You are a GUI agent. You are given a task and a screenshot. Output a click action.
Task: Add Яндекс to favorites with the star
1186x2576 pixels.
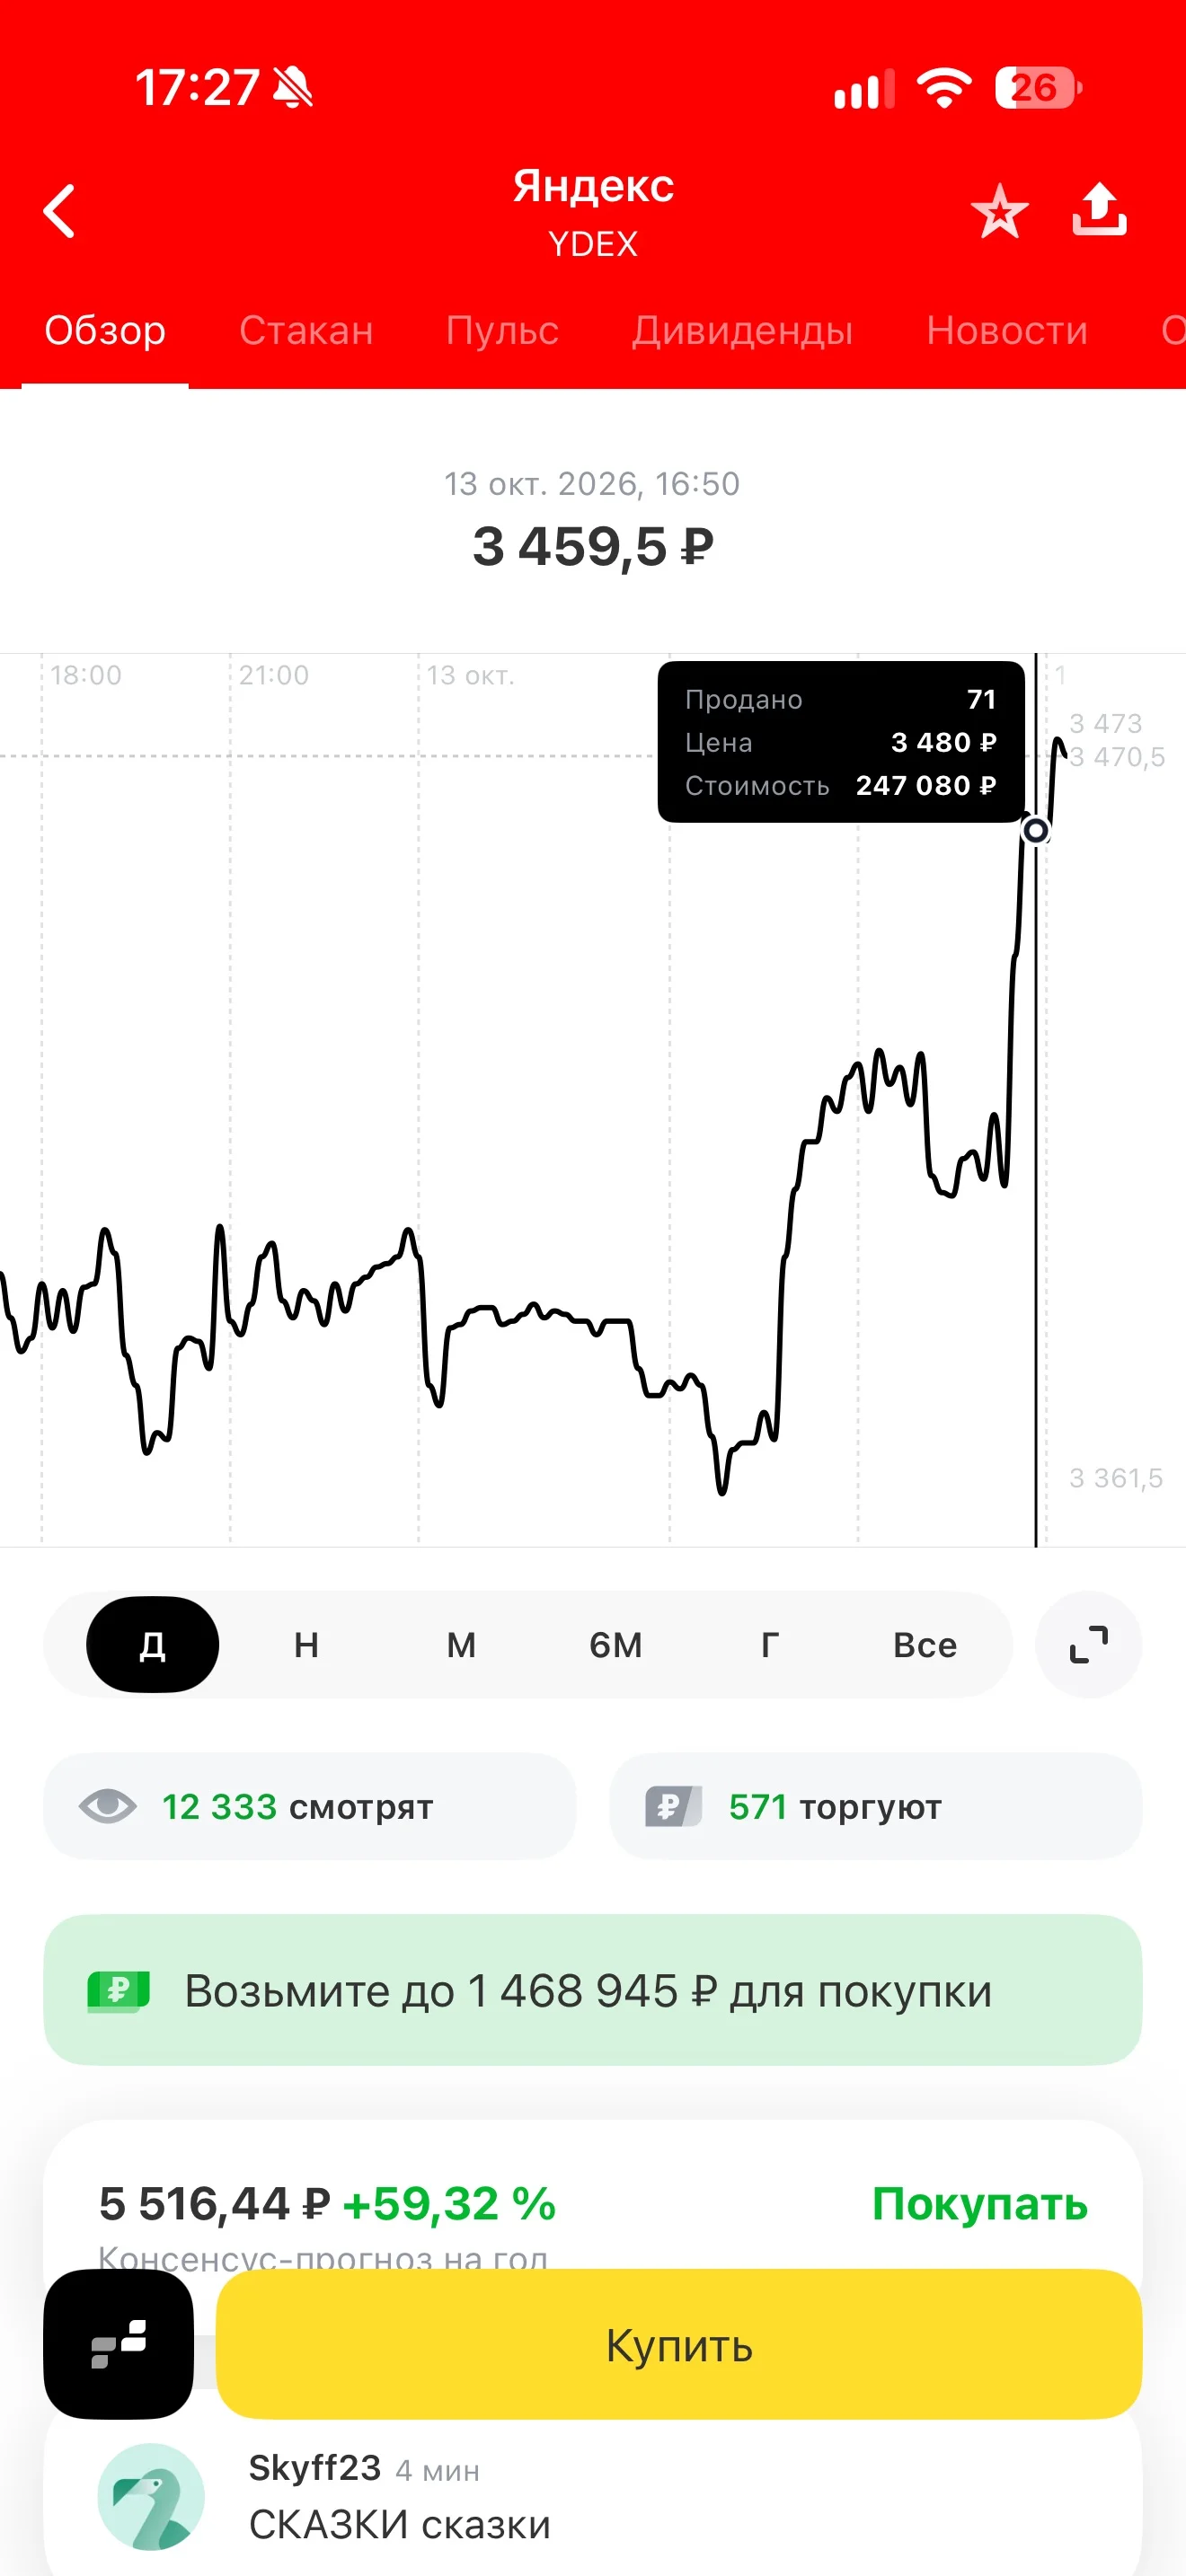[999, 211]
